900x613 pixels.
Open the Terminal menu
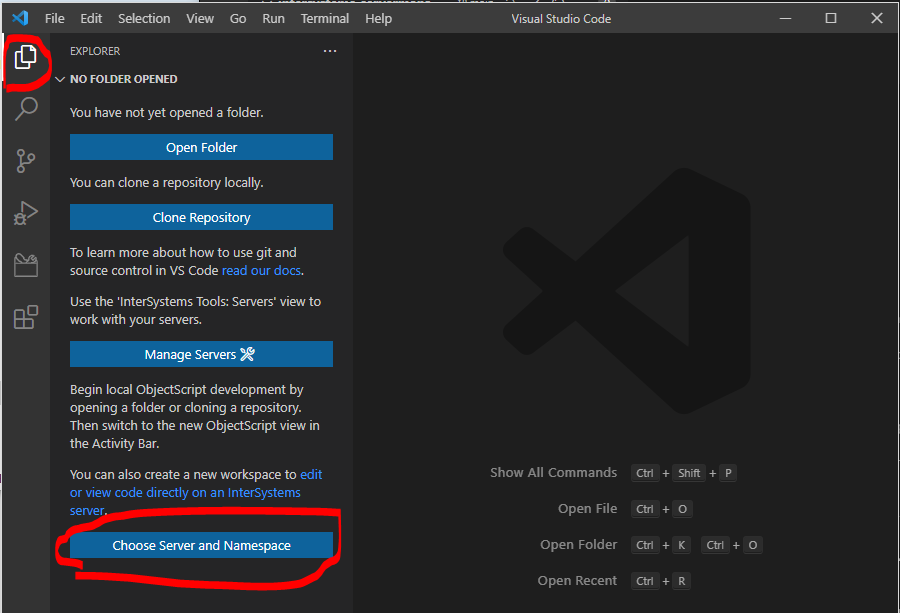tap(325, 18)
